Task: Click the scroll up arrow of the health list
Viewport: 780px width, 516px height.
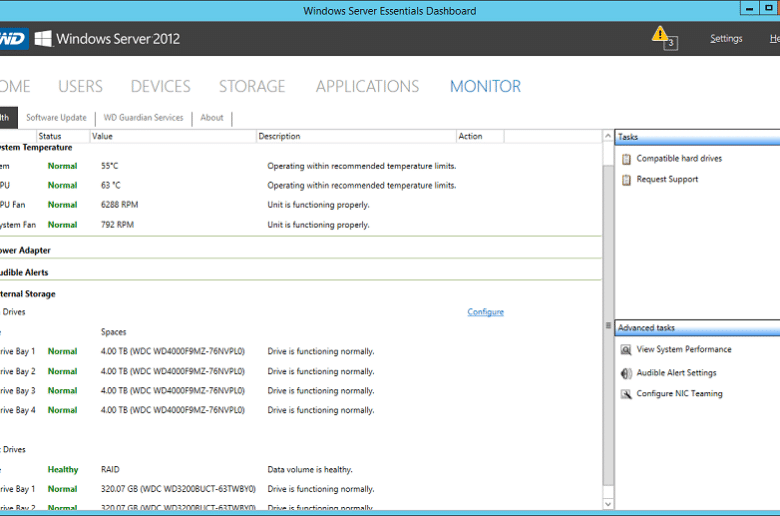Action: click(x=608, y=136)
